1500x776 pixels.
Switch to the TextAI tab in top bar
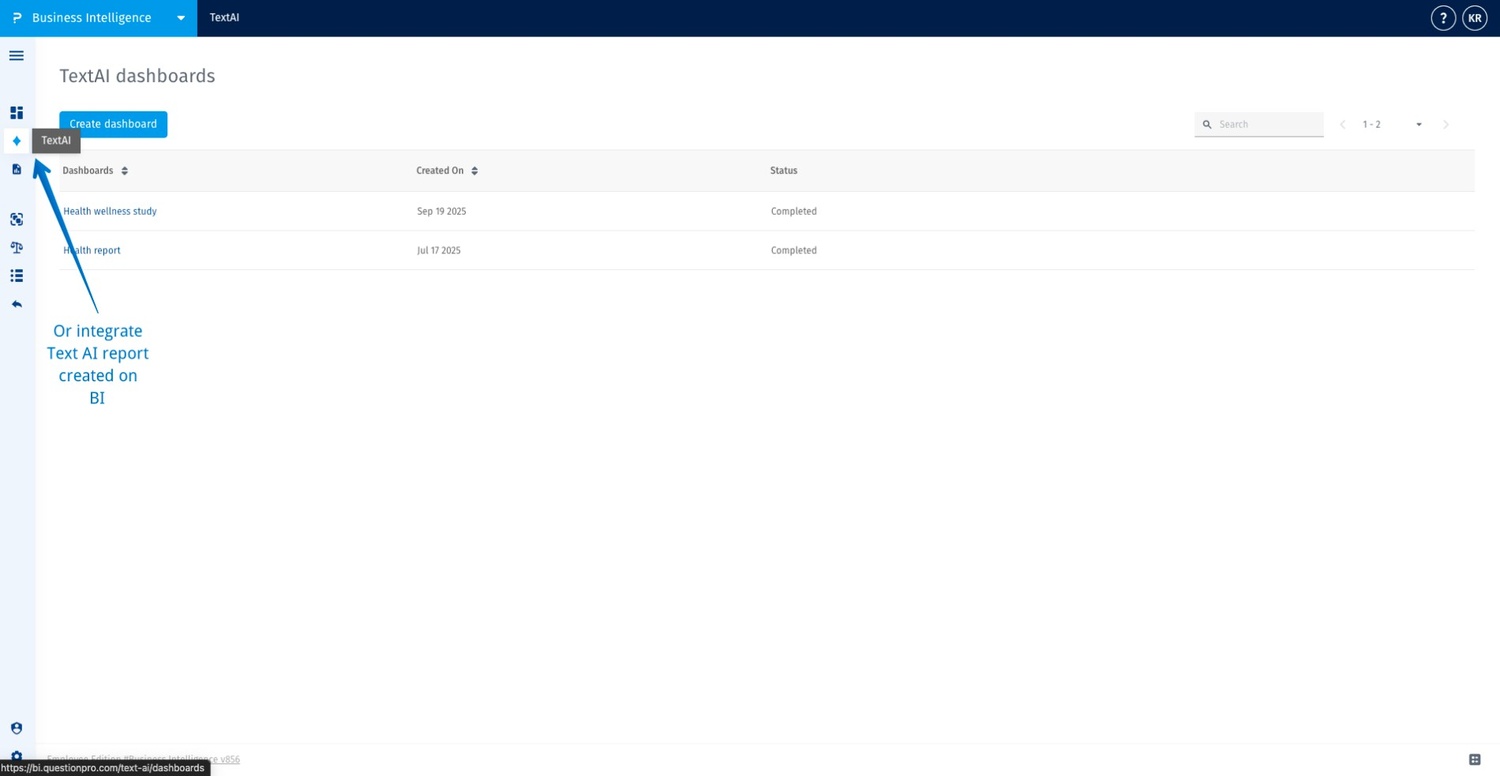coord(224,17)
